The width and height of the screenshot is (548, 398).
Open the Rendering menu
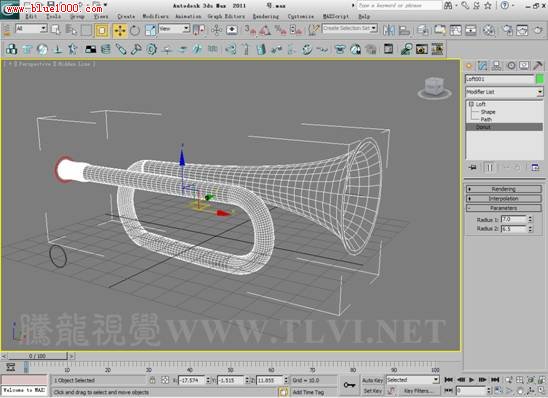pyautogui.click(x=266, y=16)
